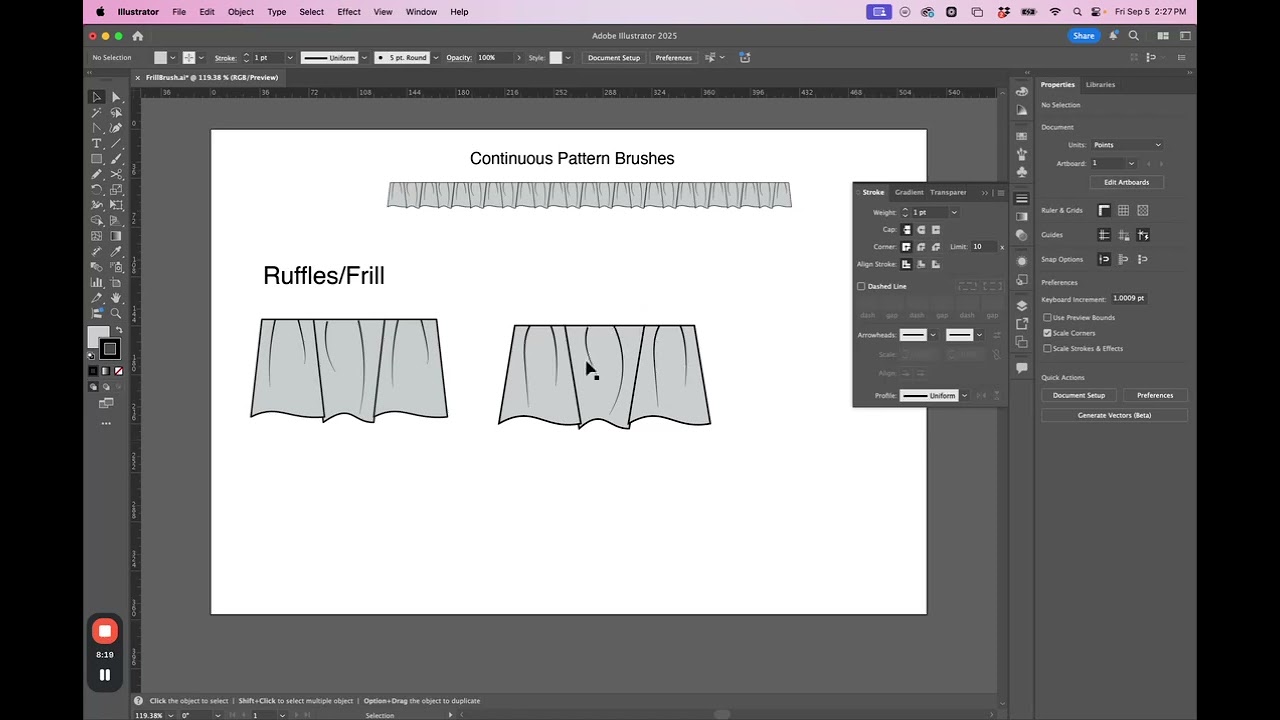Open the Object menu
The height and width of the screenshot is (720, 1280).
[241, 12]
